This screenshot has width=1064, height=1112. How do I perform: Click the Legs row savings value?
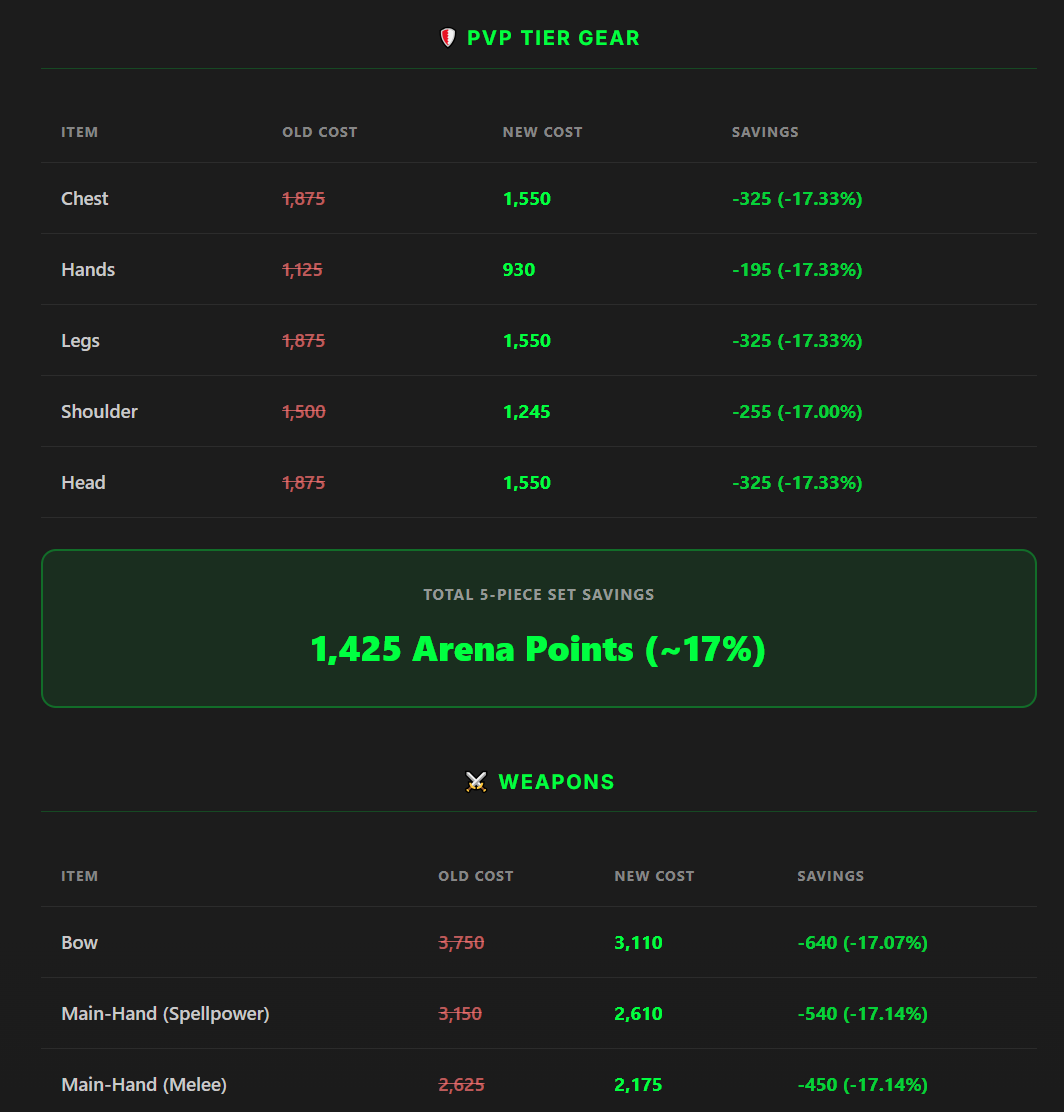pos(797,341)
